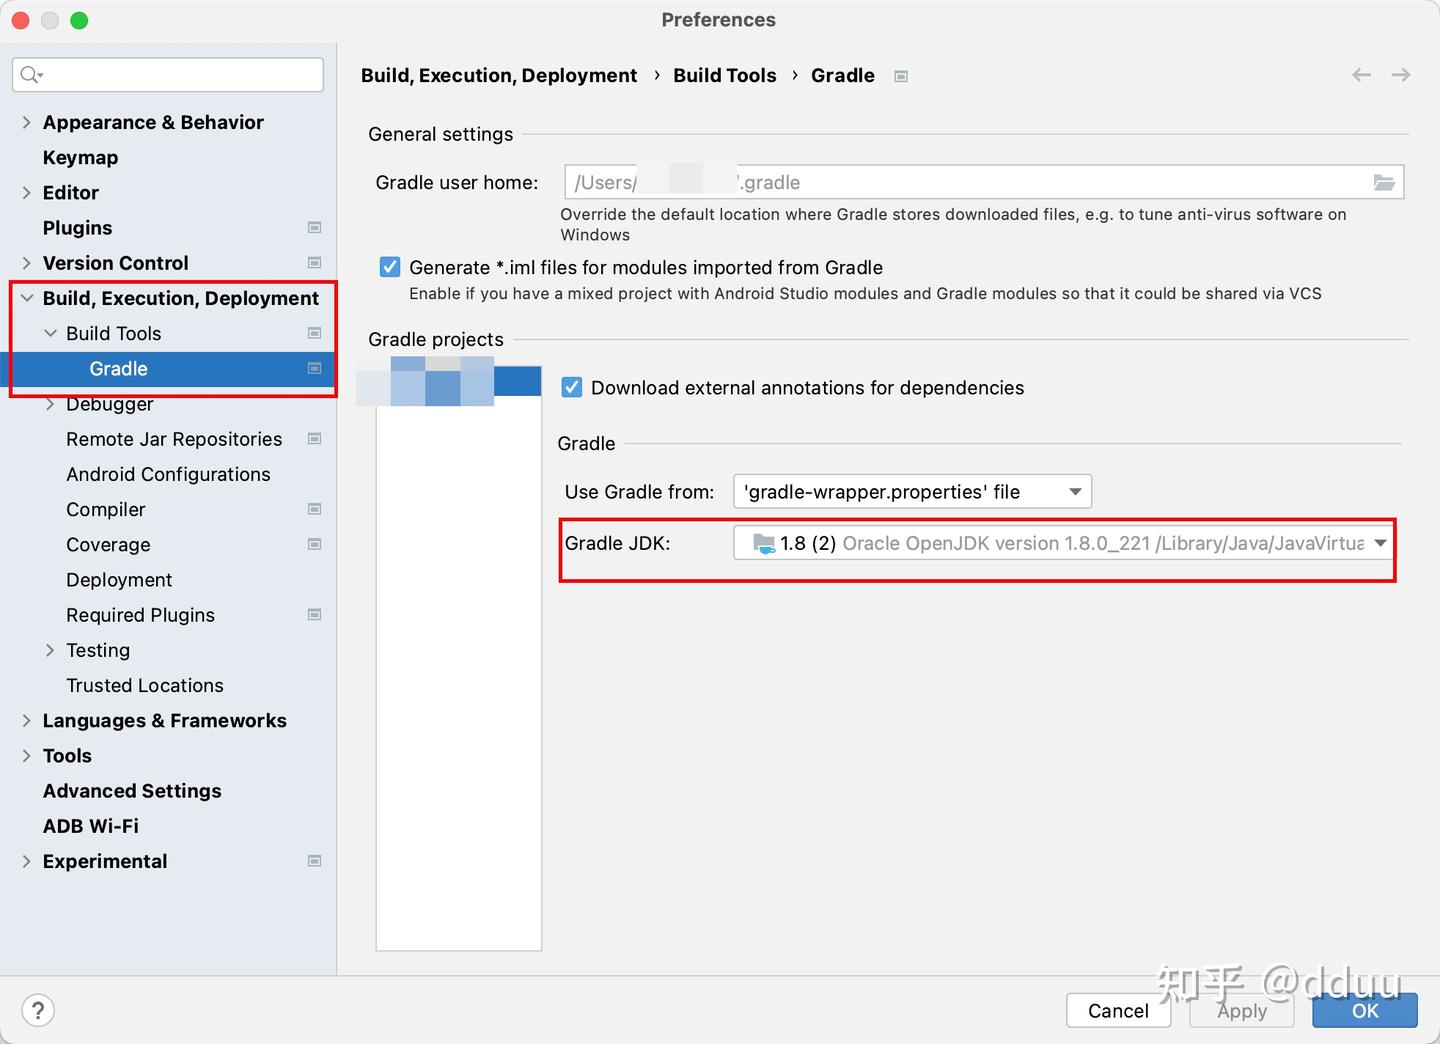Click the project-level icon beside Compiler
This screenshot has width=1440, height=1044.
point(314,509)
